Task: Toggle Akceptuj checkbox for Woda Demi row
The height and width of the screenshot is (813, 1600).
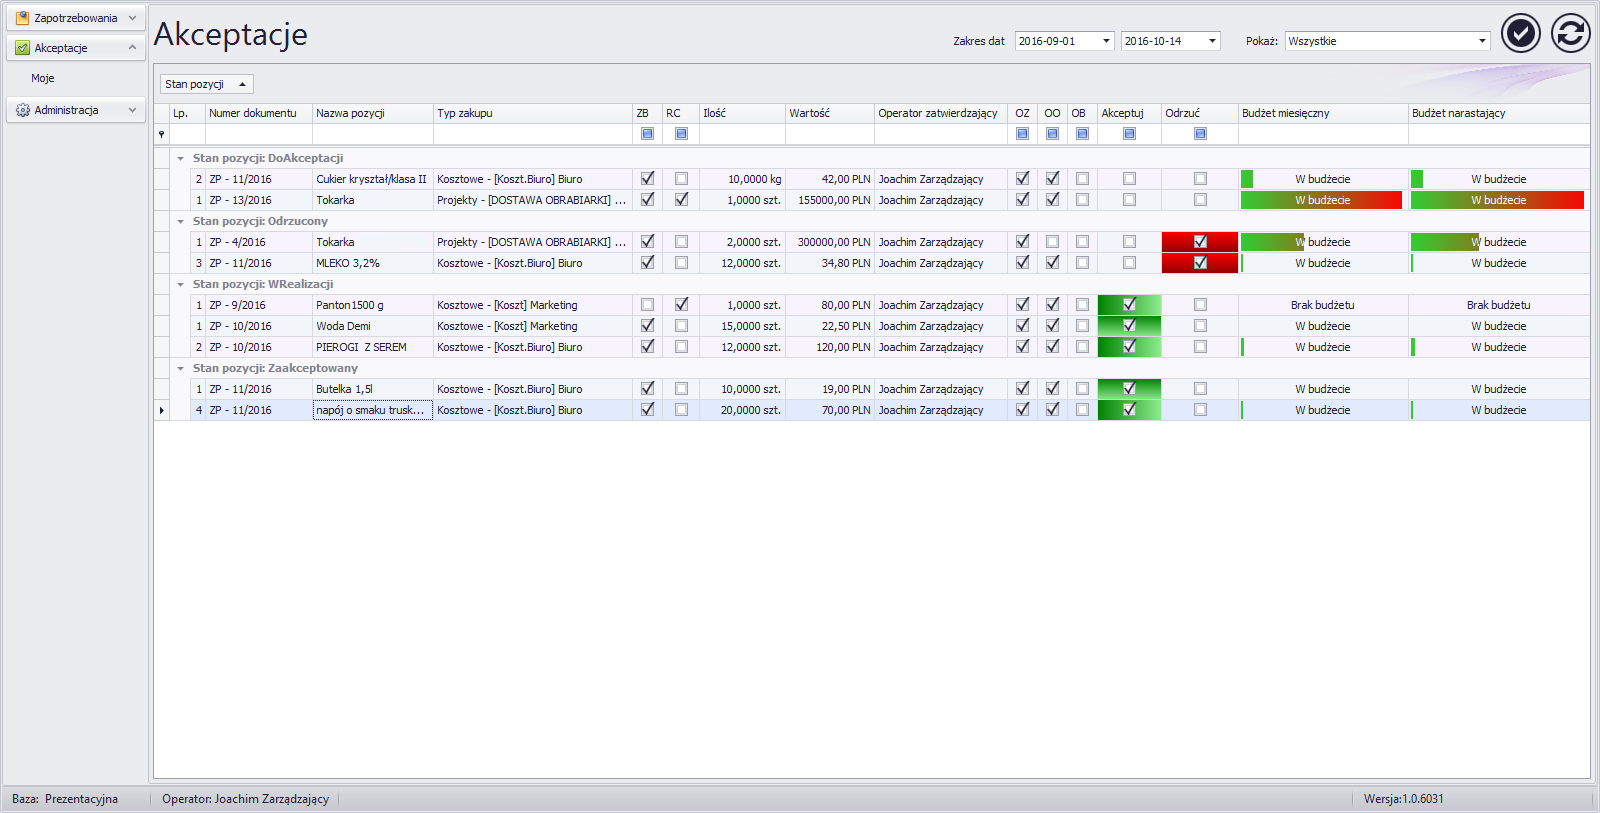Action: (x=1129, y=326)
